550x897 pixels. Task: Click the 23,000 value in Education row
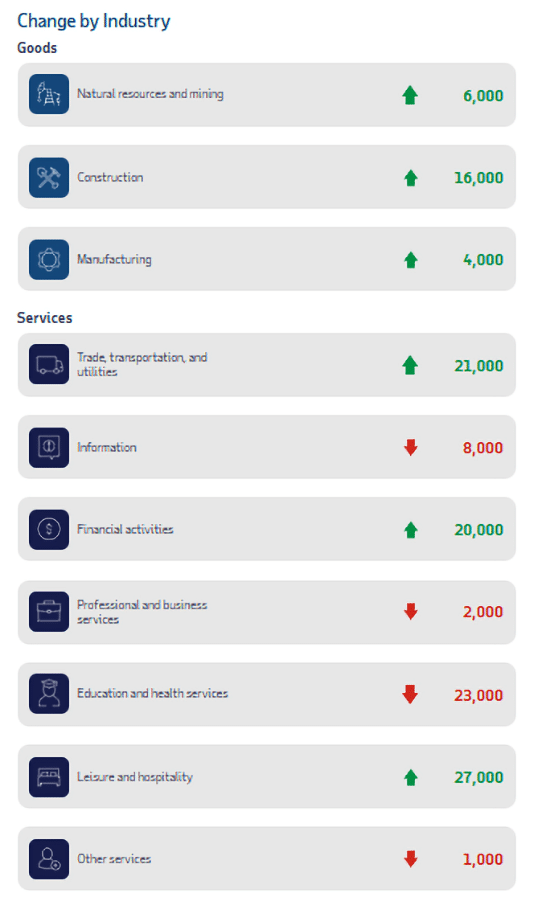point(478,695)
